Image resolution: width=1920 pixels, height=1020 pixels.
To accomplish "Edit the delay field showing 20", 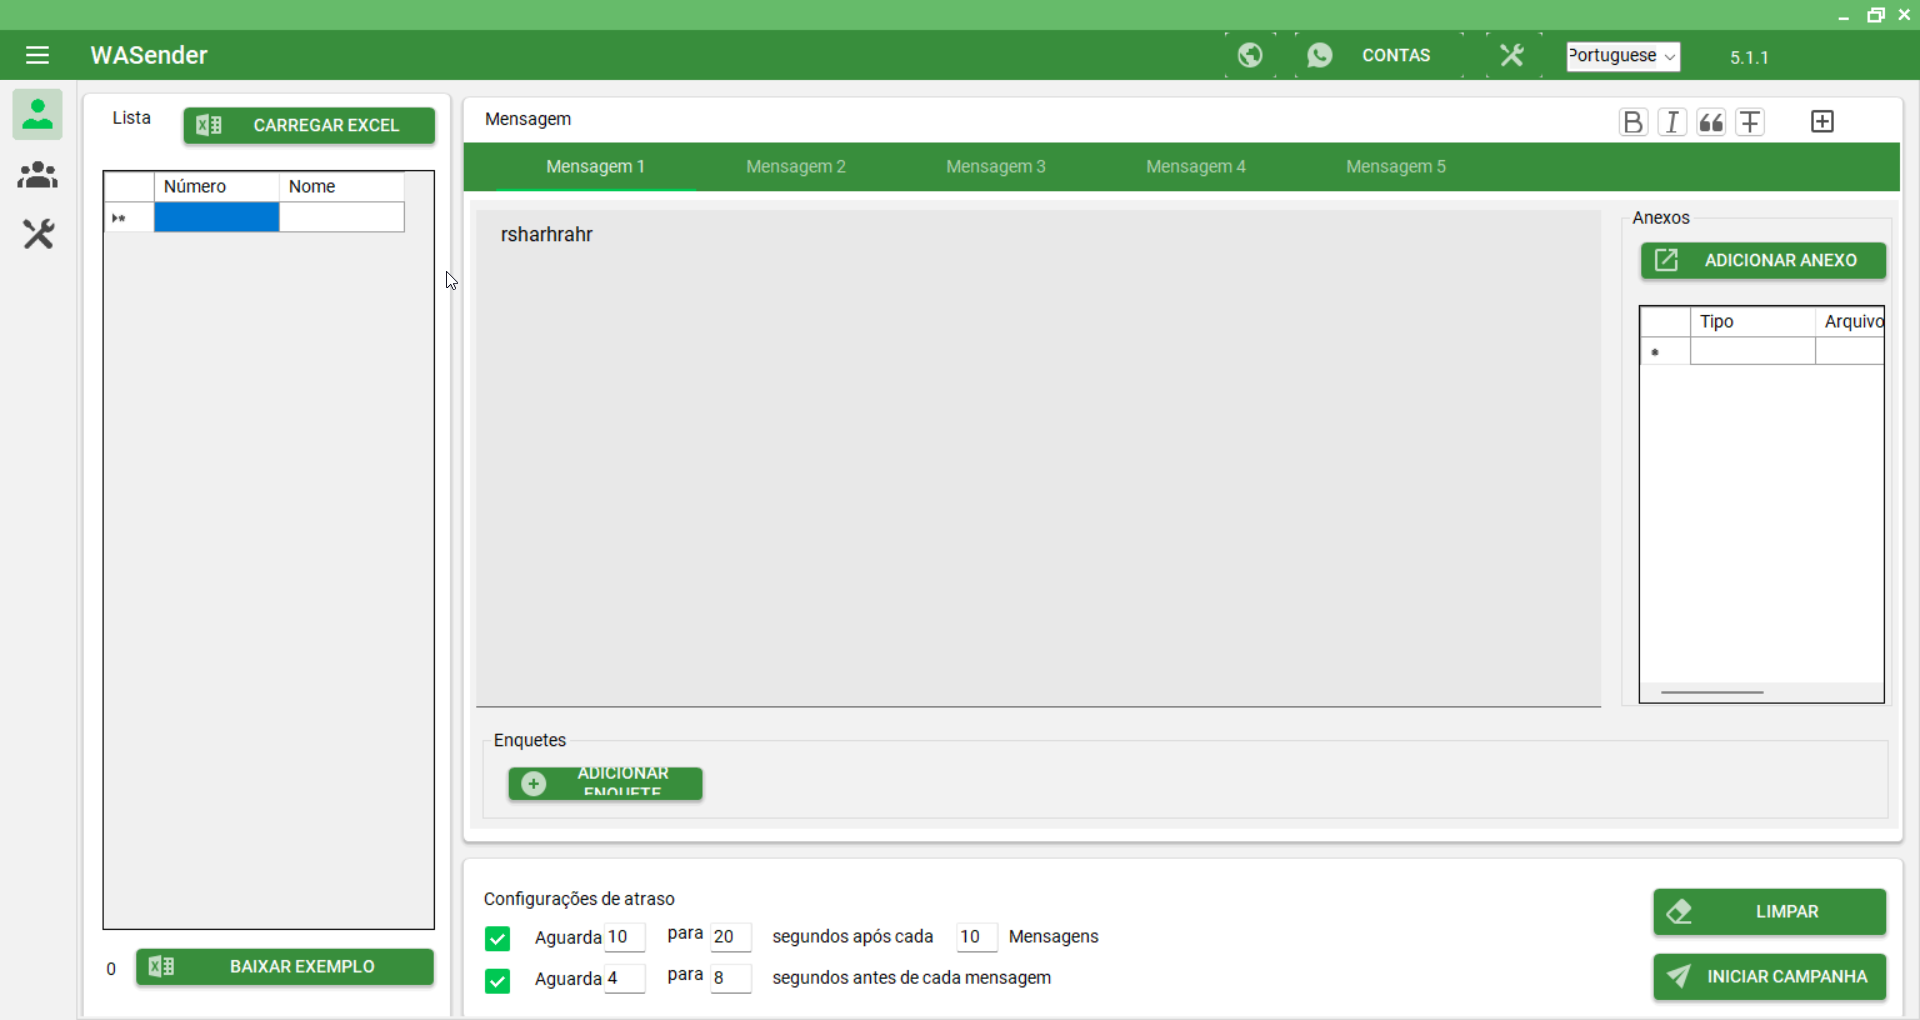I will pyautogui.click(x=730, y=937).
